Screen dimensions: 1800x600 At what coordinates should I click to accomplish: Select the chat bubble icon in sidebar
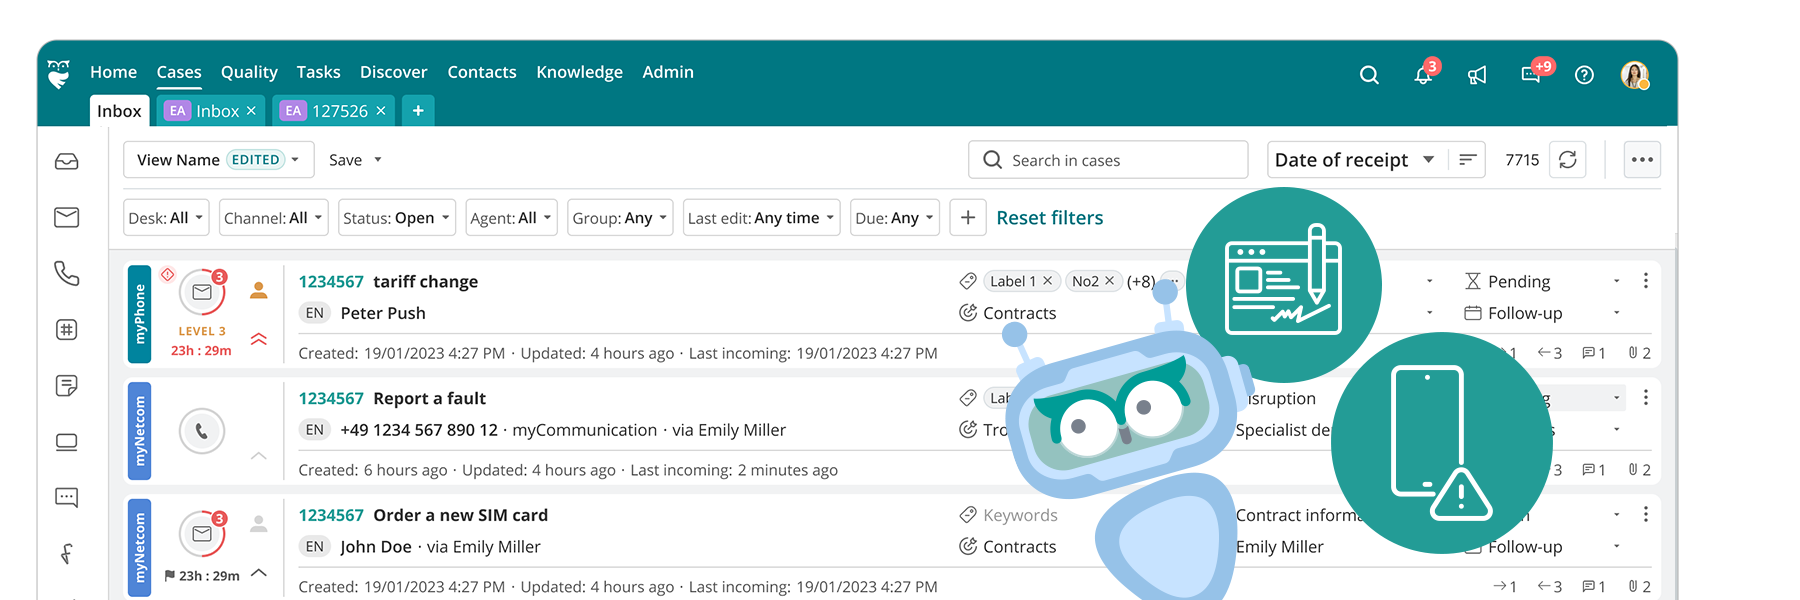click(x=67, y=497)
